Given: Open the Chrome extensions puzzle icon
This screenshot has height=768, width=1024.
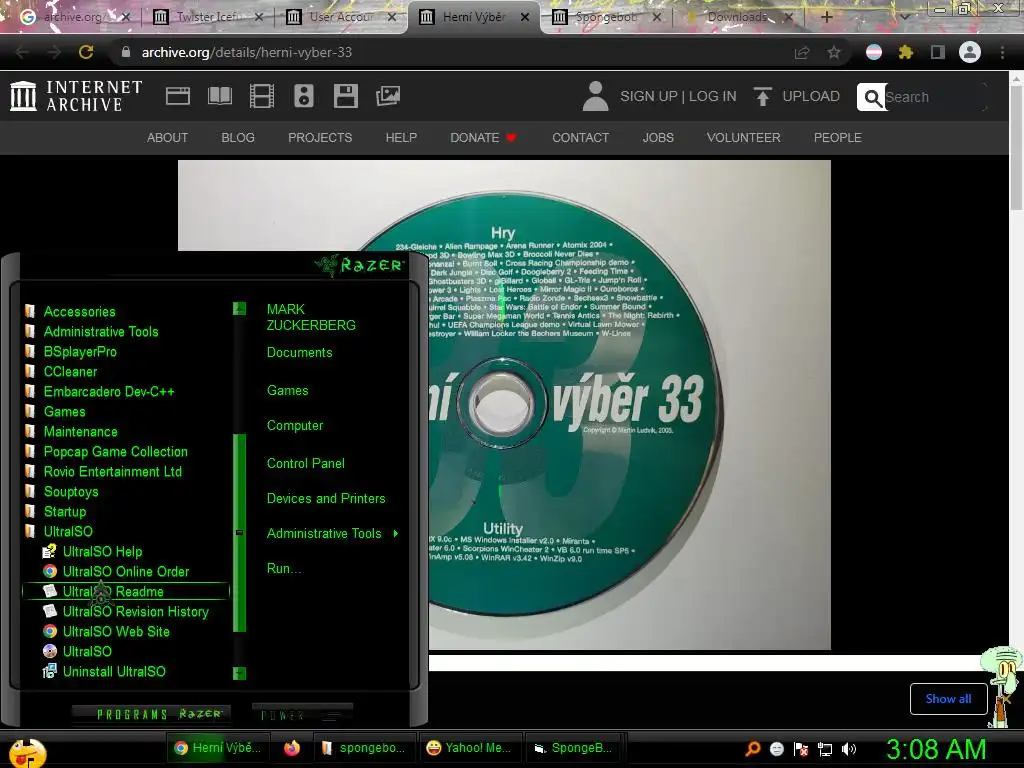Looking at the screenshot, I should 905,52.
